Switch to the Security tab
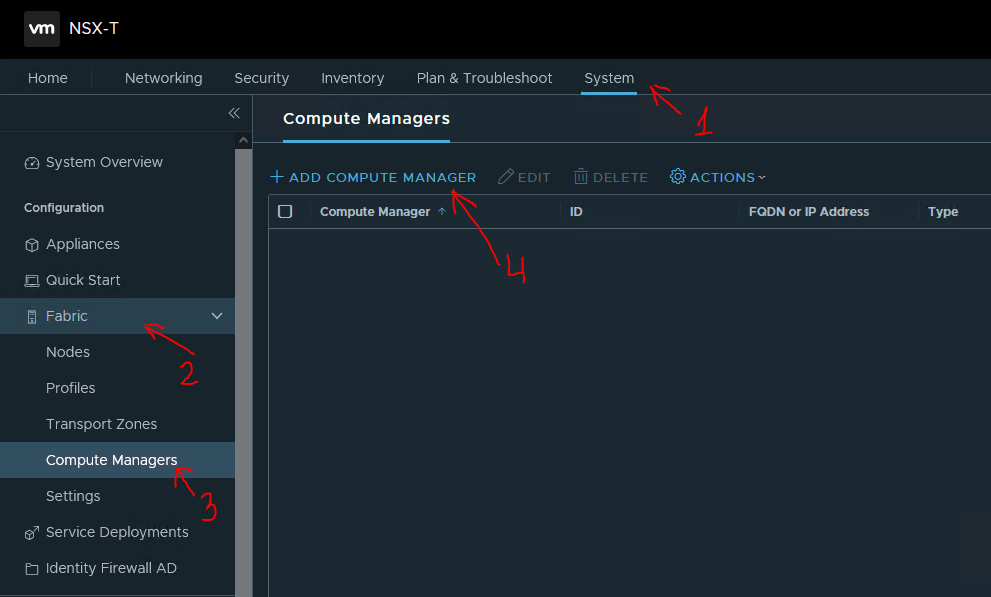This screenshot has height=597, width=991. pyautogui.click(x=262, y=78)
